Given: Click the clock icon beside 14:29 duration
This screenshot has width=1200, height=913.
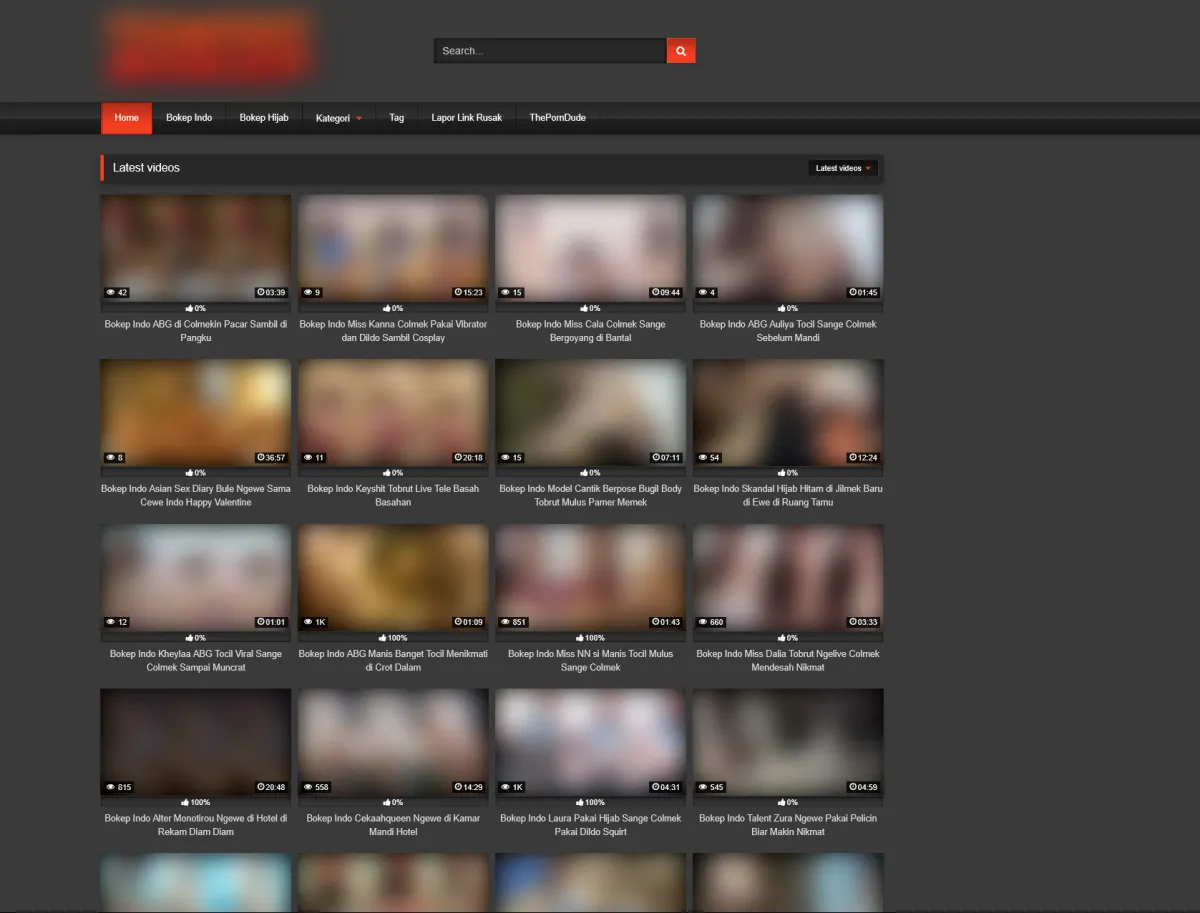Looking at the screenshot, I should point(457,787).
